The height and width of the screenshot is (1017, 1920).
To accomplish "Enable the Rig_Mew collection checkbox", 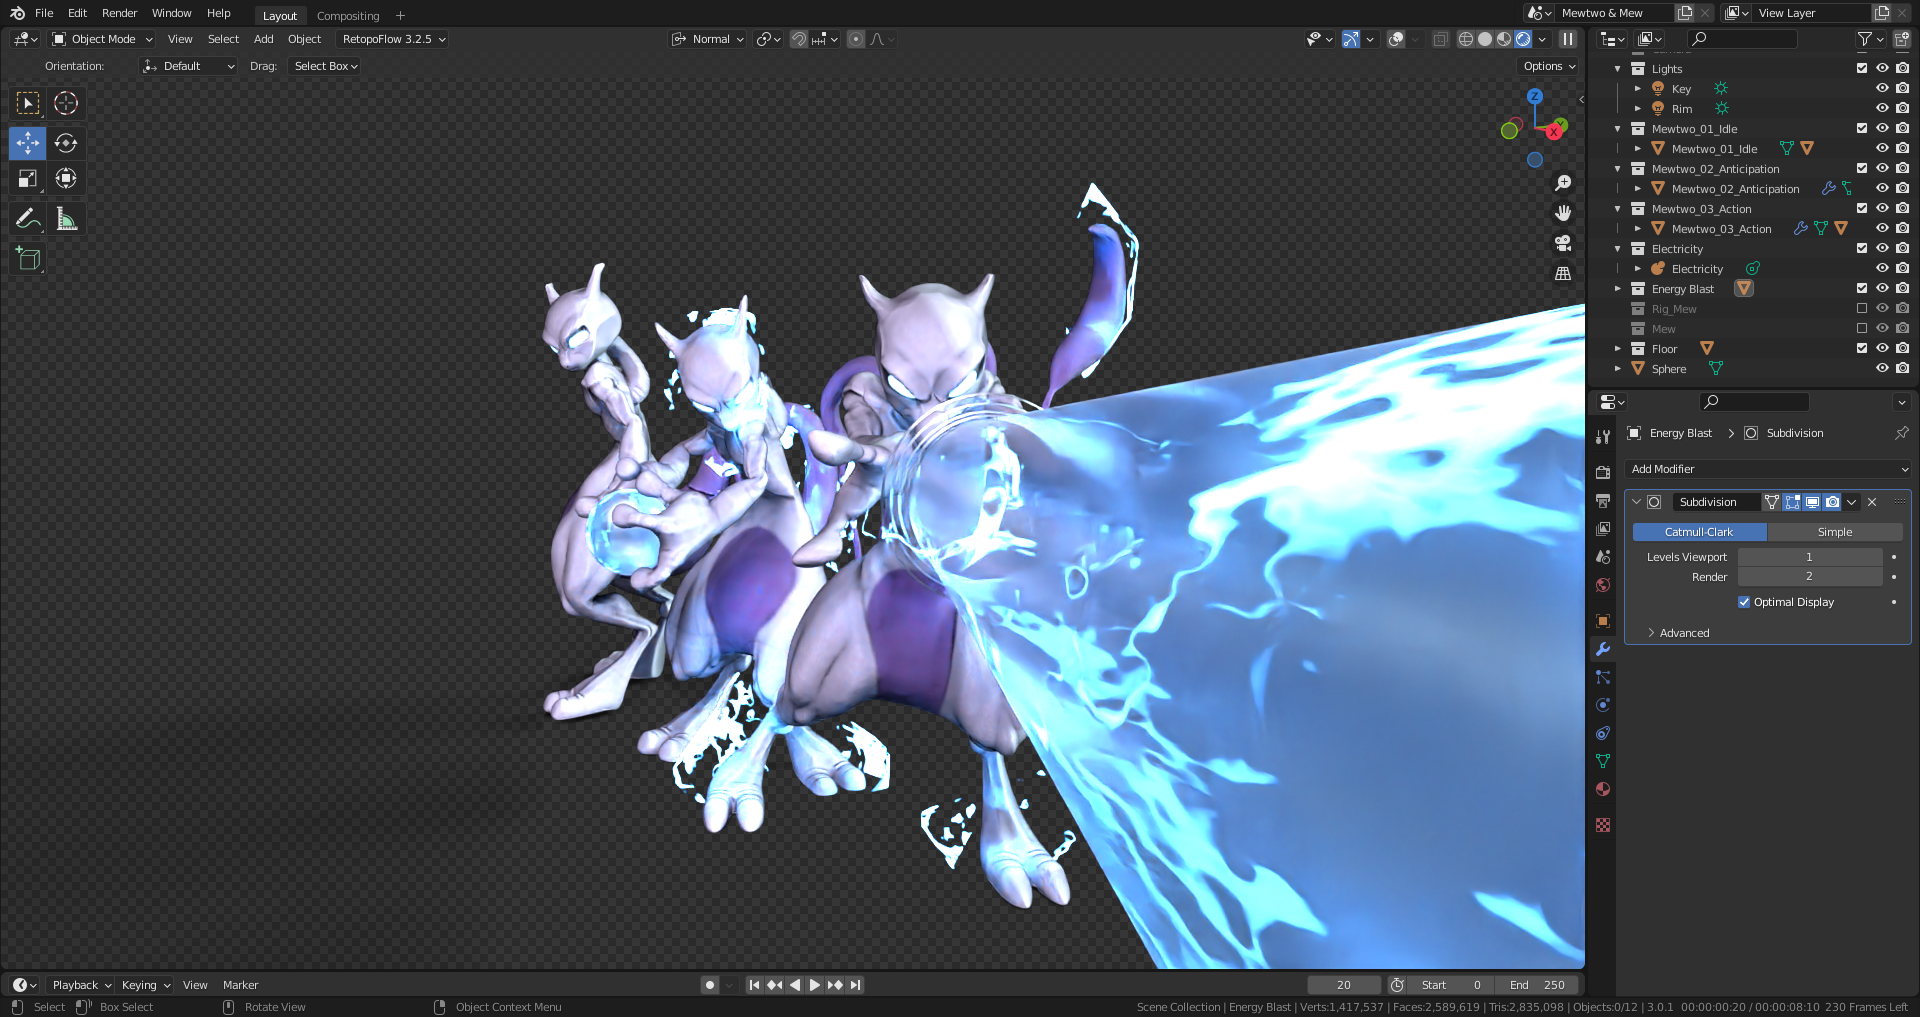I will pos(1862,308).
